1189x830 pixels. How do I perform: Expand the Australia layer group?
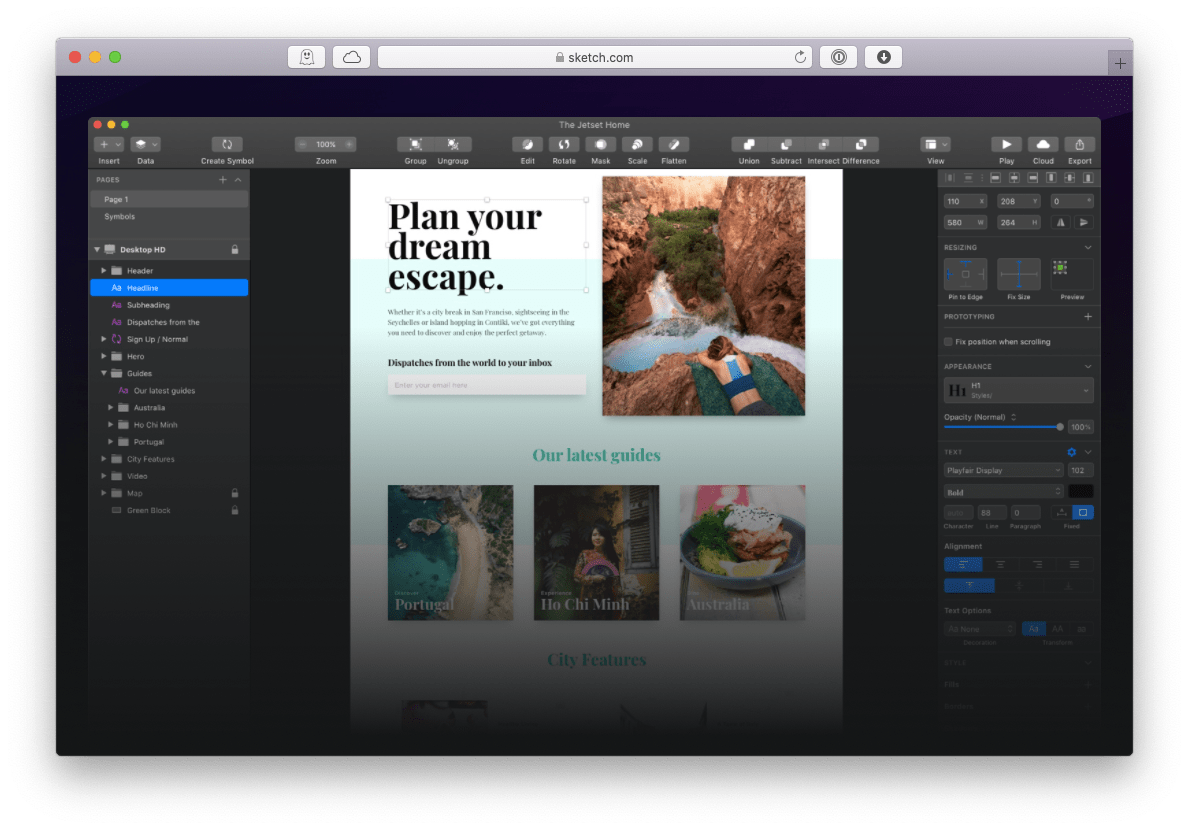111,407
